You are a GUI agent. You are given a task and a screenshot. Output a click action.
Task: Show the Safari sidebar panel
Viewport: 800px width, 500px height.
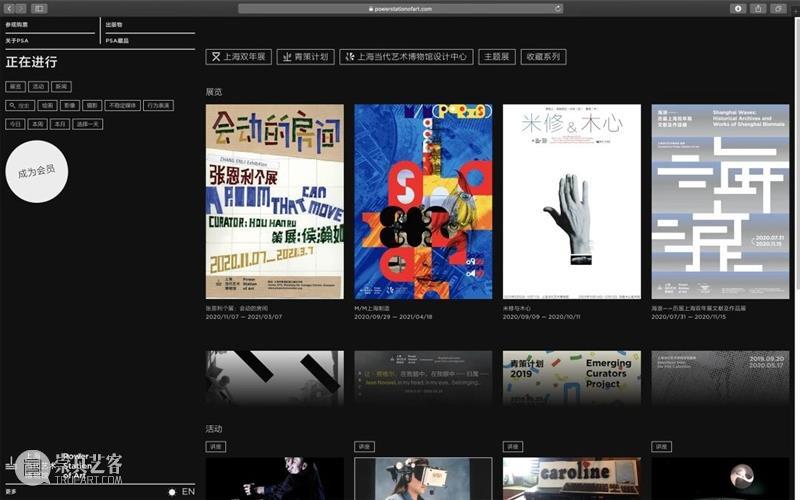pos(39,9)
